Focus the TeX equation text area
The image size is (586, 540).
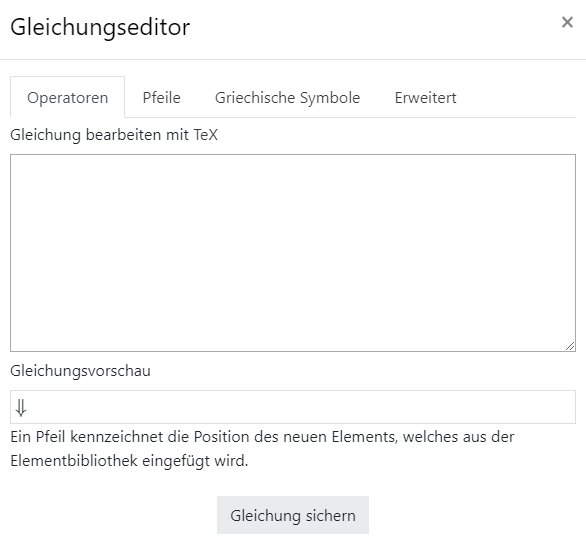coord(293,253)
